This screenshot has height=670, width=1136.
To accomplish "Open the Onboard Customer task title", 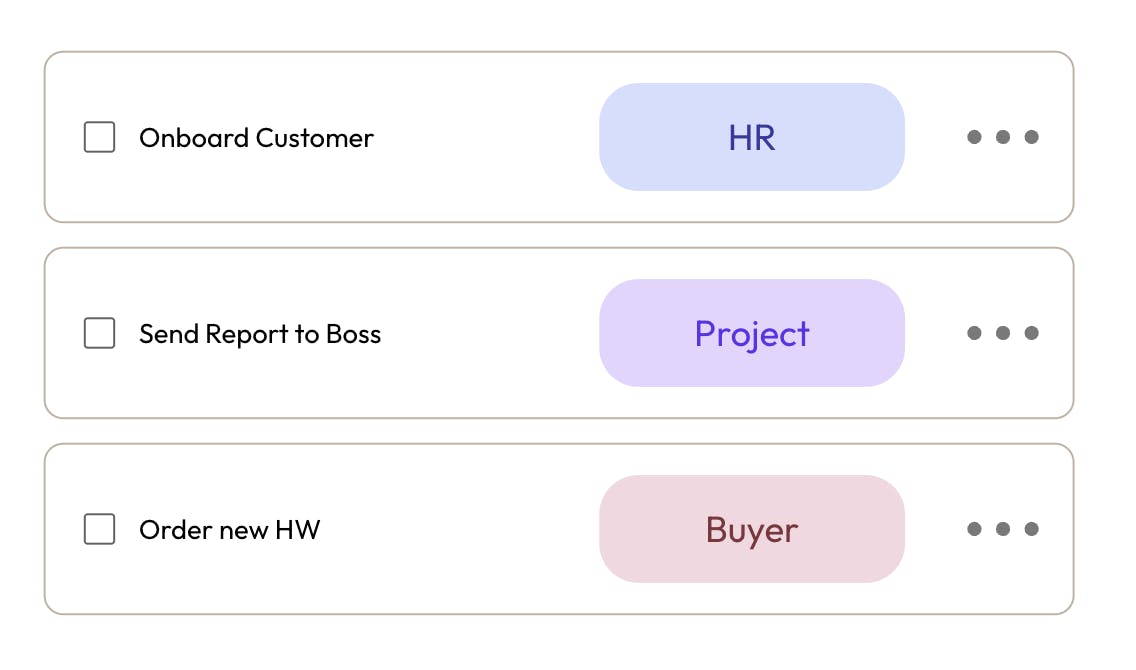I will 256,138.
